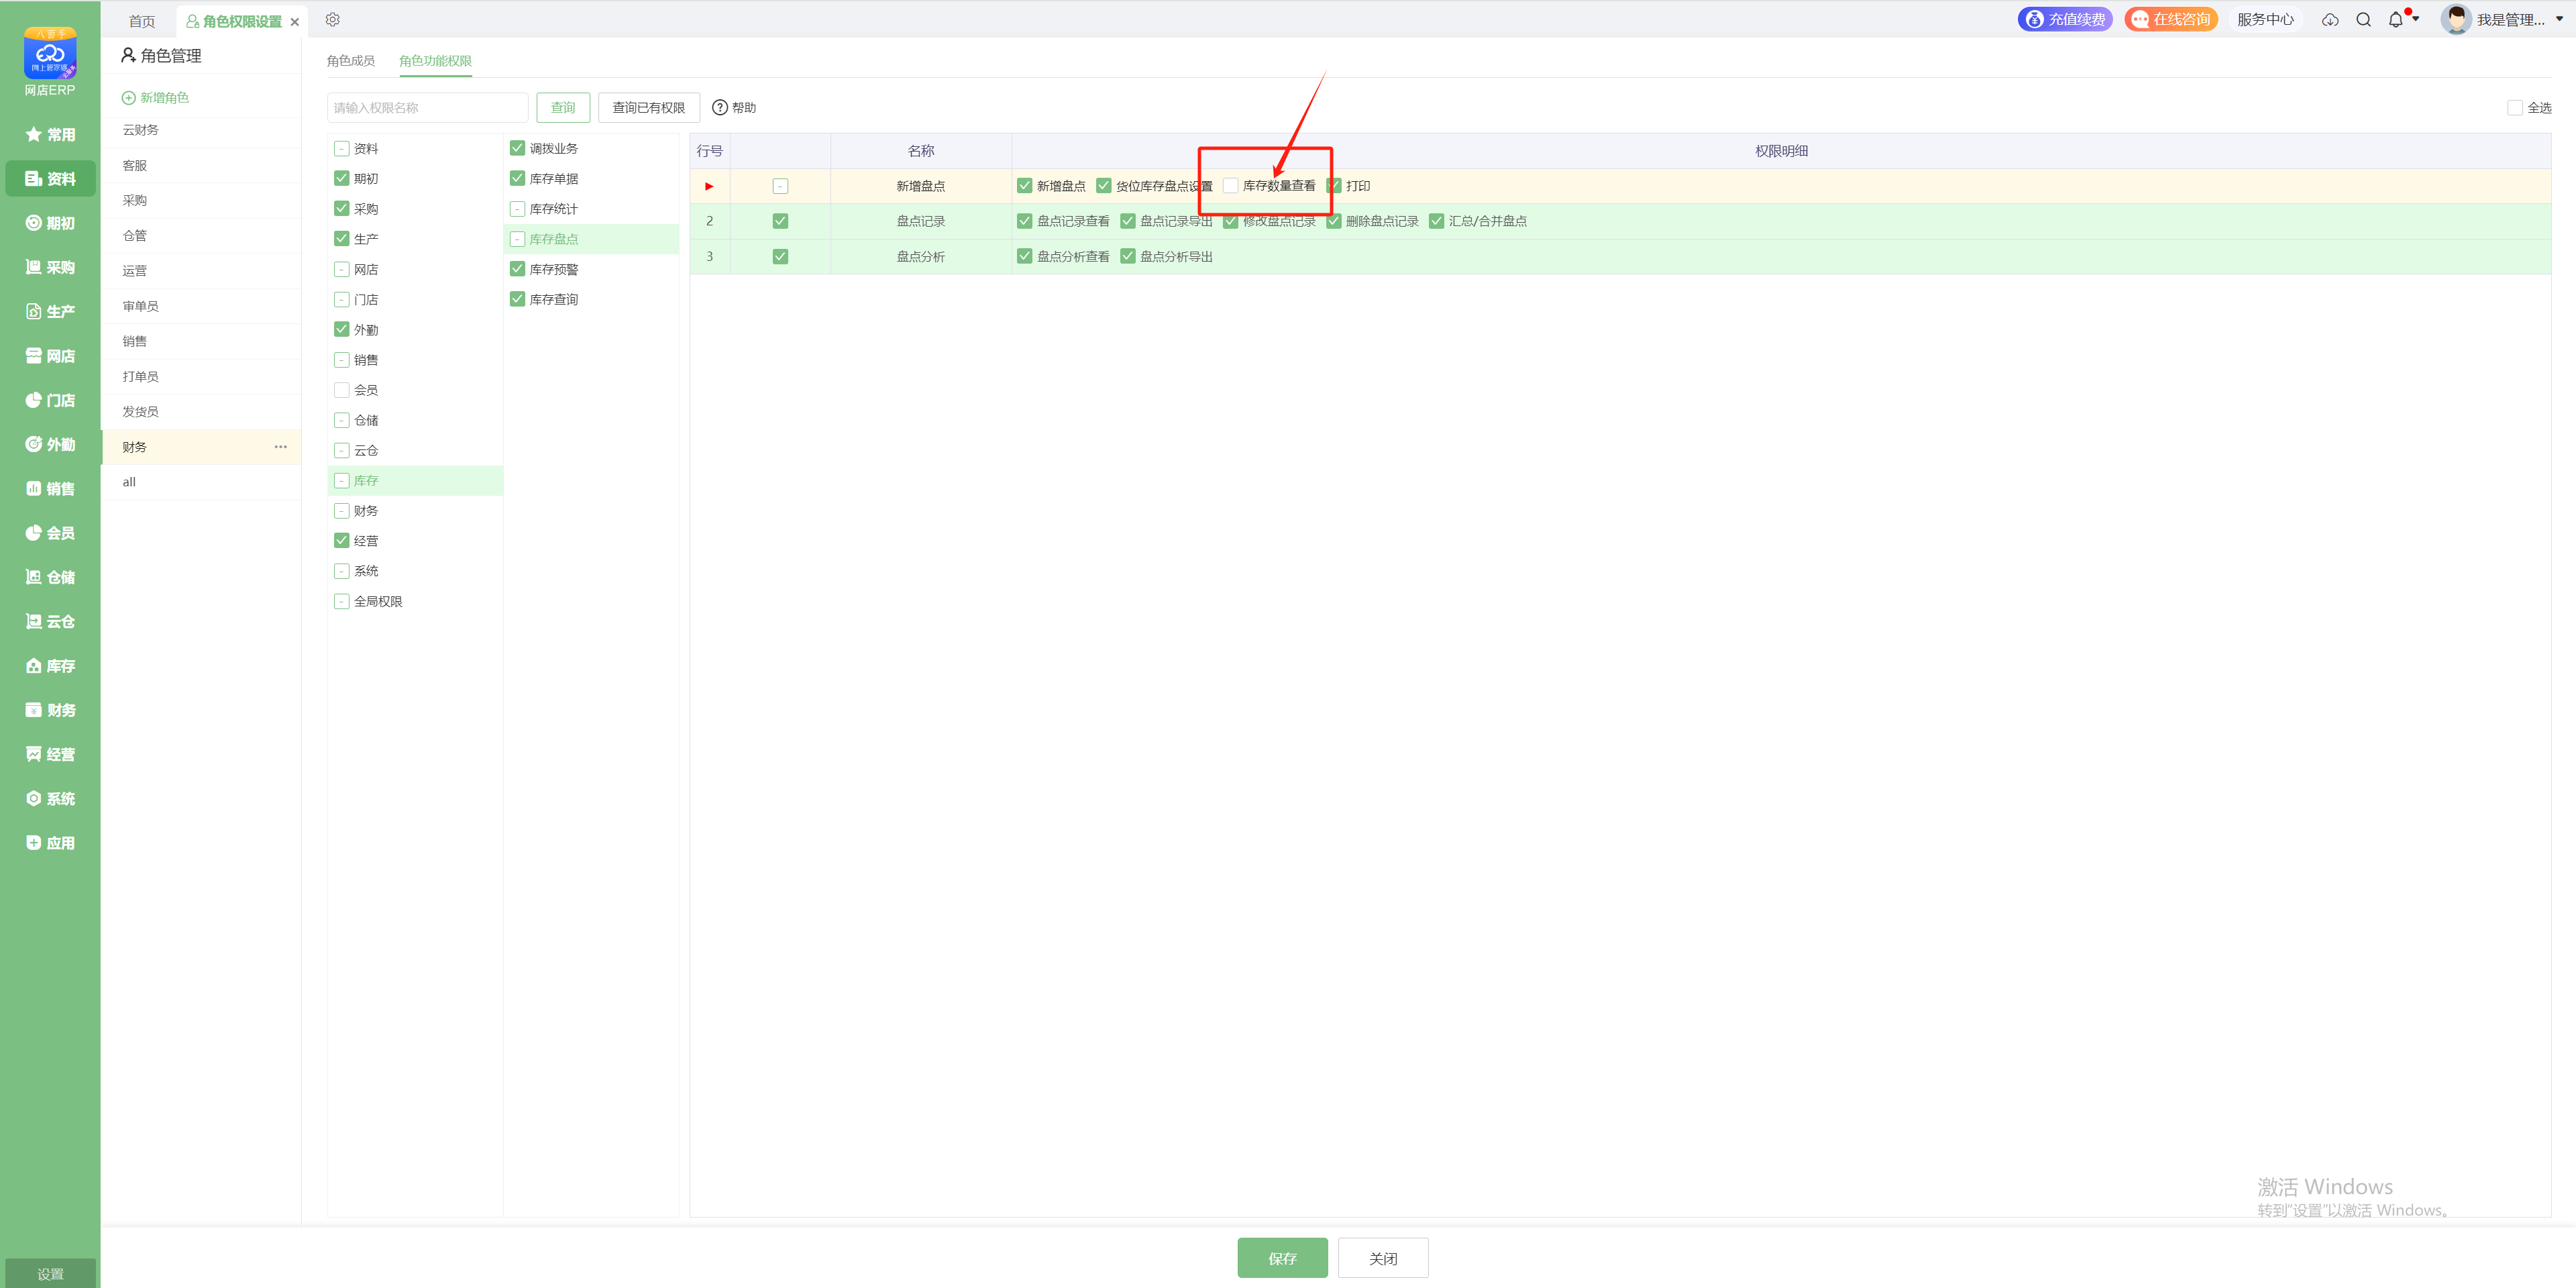Open the 会员 sidebar module
Image resolution: width=2576 pixels, height=1288 pixels.
(50, 533)
